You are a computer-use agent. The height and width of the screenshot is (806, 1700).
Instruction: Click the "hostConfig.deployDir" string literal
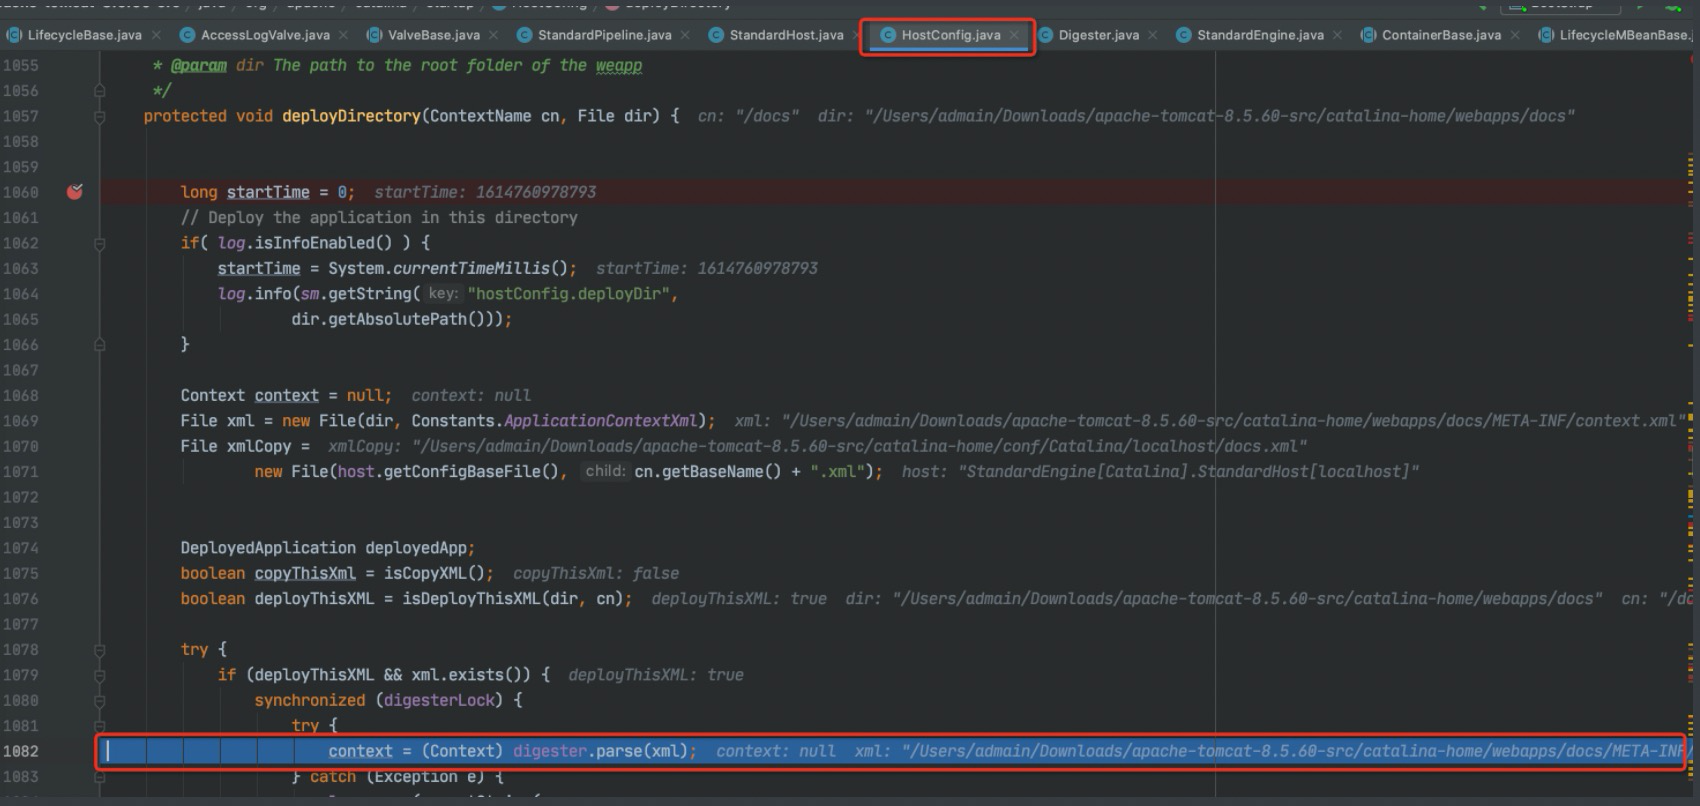[568, 294]
